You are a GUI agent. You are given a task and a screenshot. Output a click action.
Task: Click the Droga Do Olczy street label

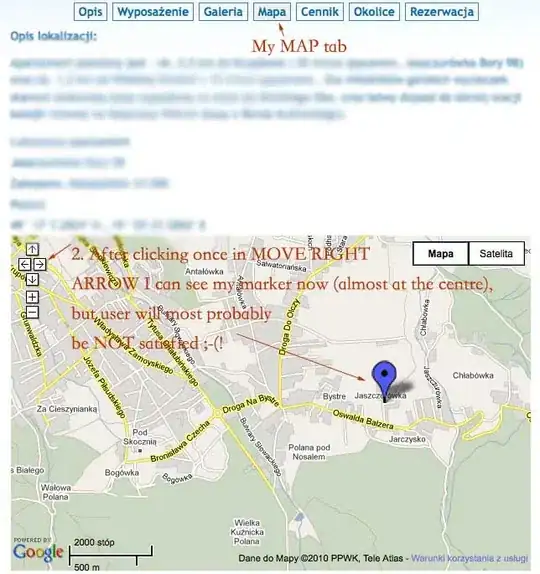coord(289,327)
